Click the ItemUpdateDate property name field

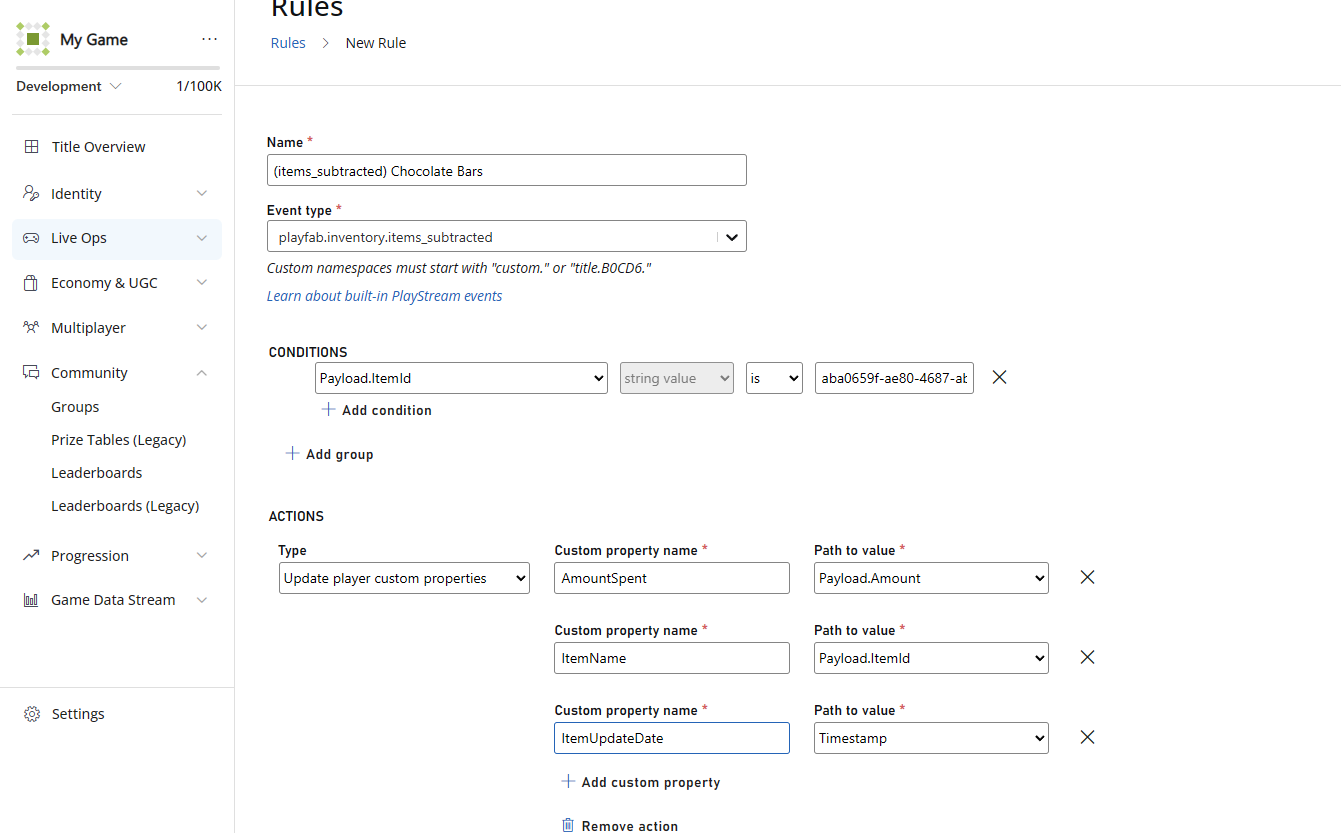(x=672, y=738)
